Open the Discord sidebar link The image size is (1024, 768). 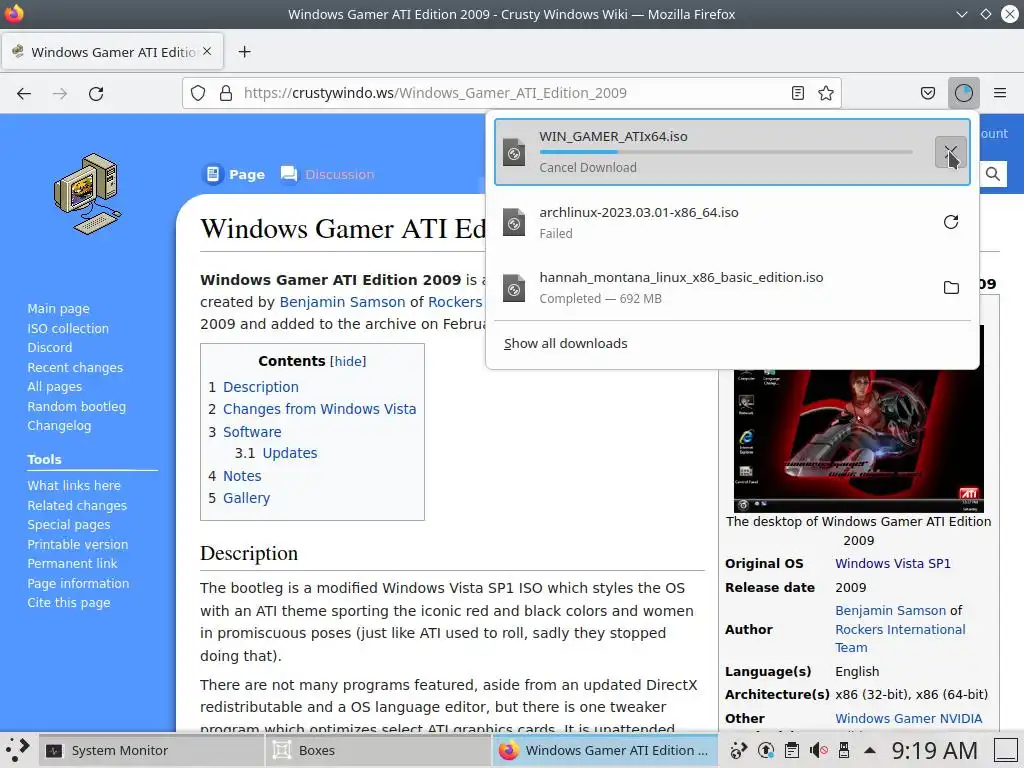(50, 347)
